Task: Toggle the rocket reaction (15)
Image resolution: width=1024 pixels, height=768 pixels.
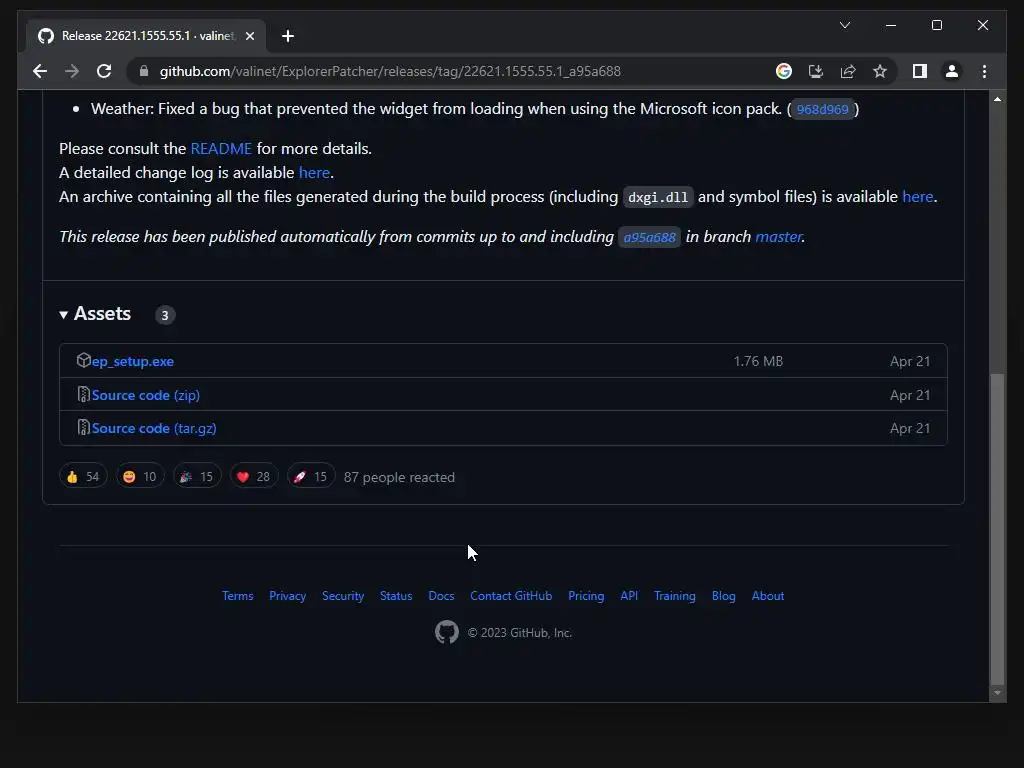Action: point(310,477)
